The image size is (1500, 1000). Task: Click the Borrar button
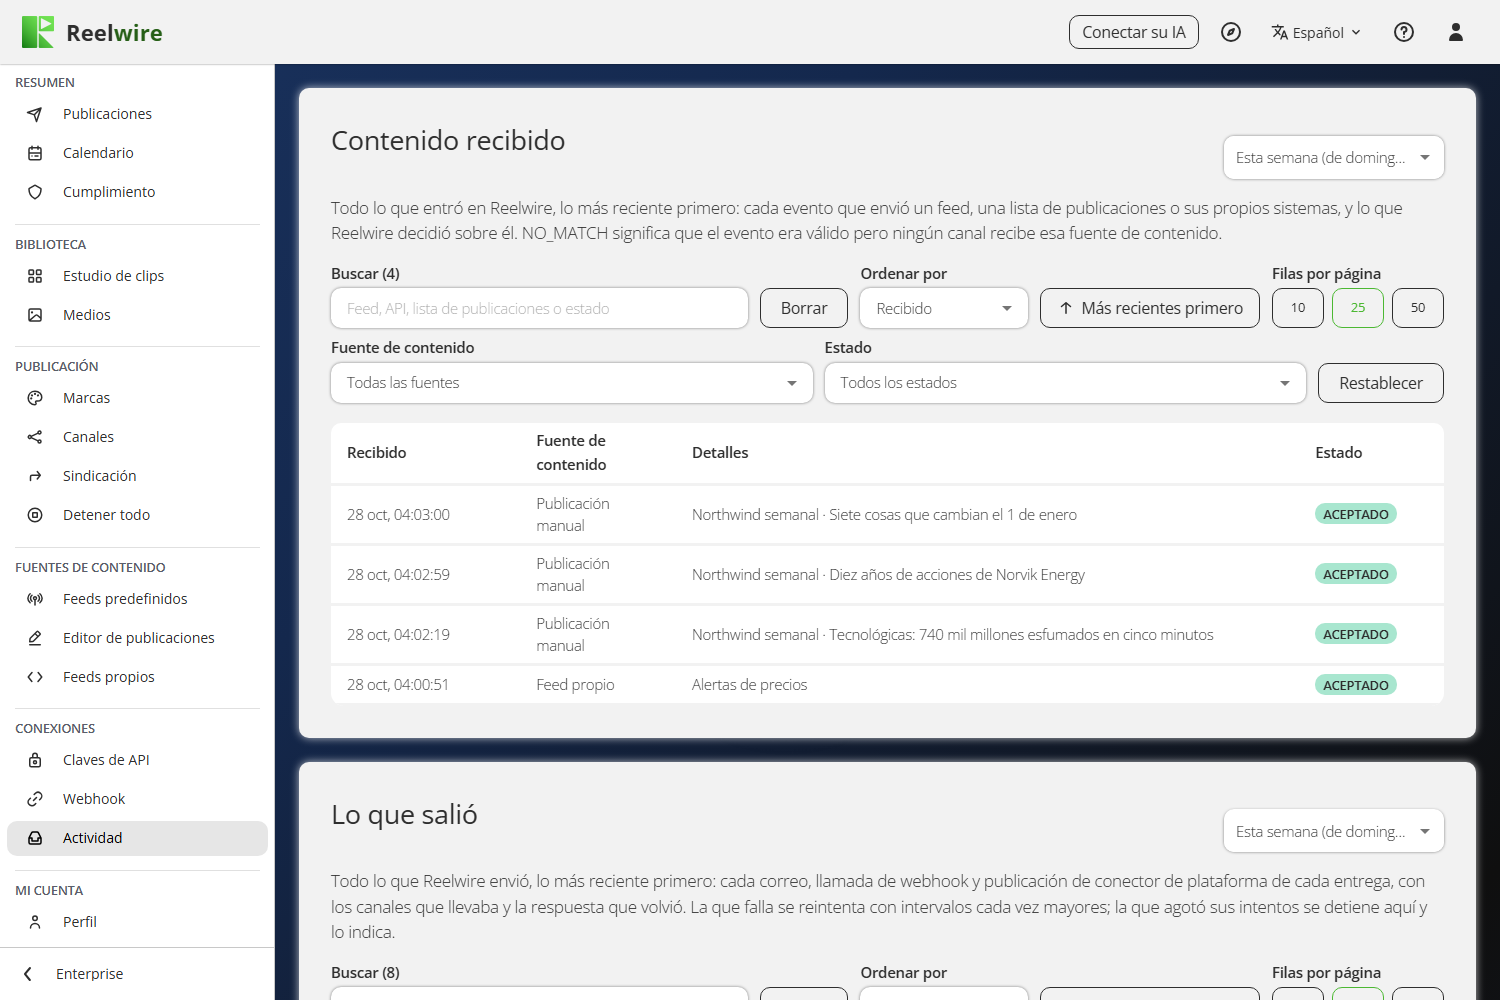[x=804, y=308]
